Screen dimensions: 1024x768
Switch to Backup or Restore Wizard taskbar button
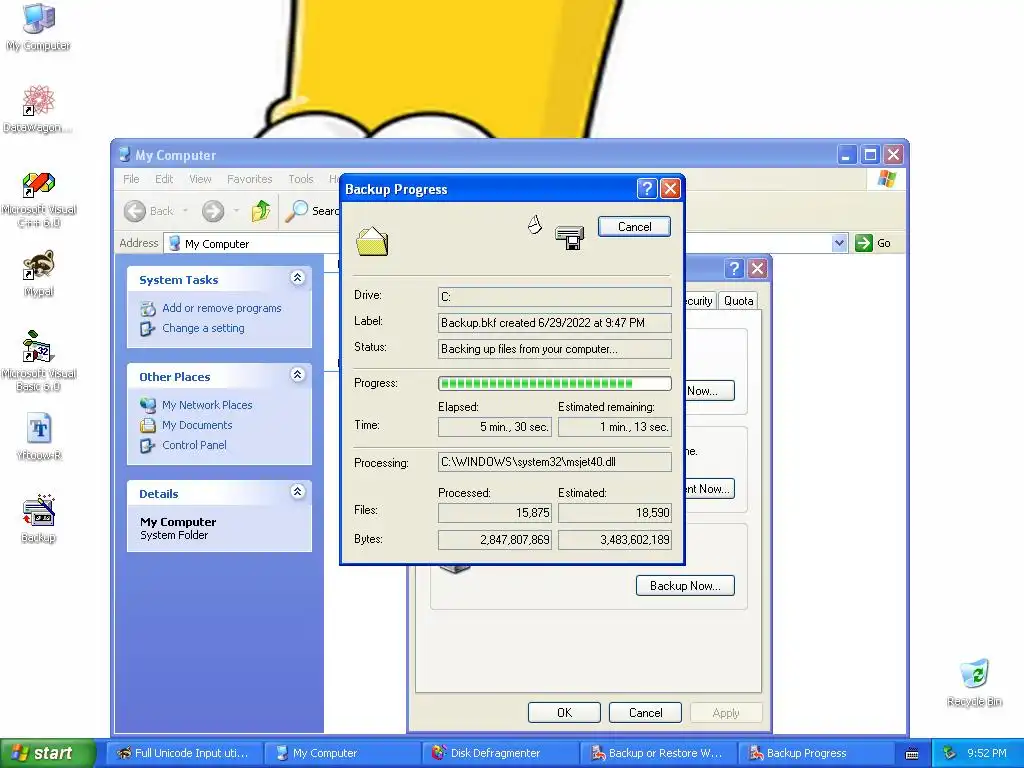tap(658, 753)
